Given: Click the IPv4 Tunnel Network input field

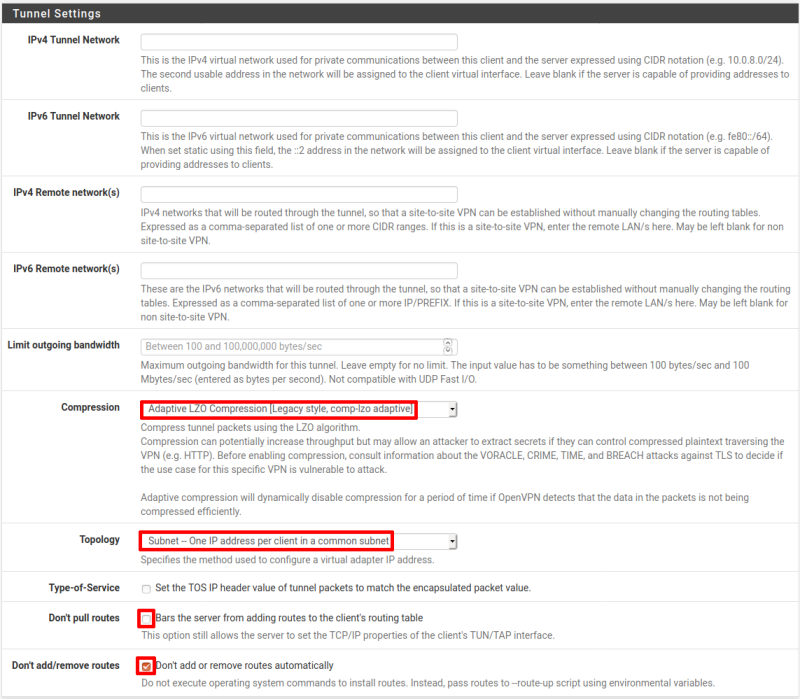Looking at the screenshot, I should point(299,41).
